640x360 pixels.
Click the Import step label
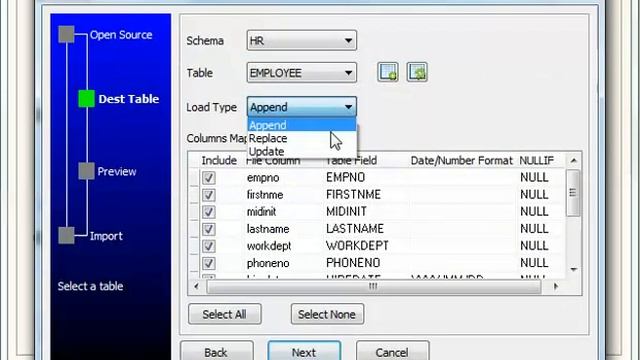point(106,236)
